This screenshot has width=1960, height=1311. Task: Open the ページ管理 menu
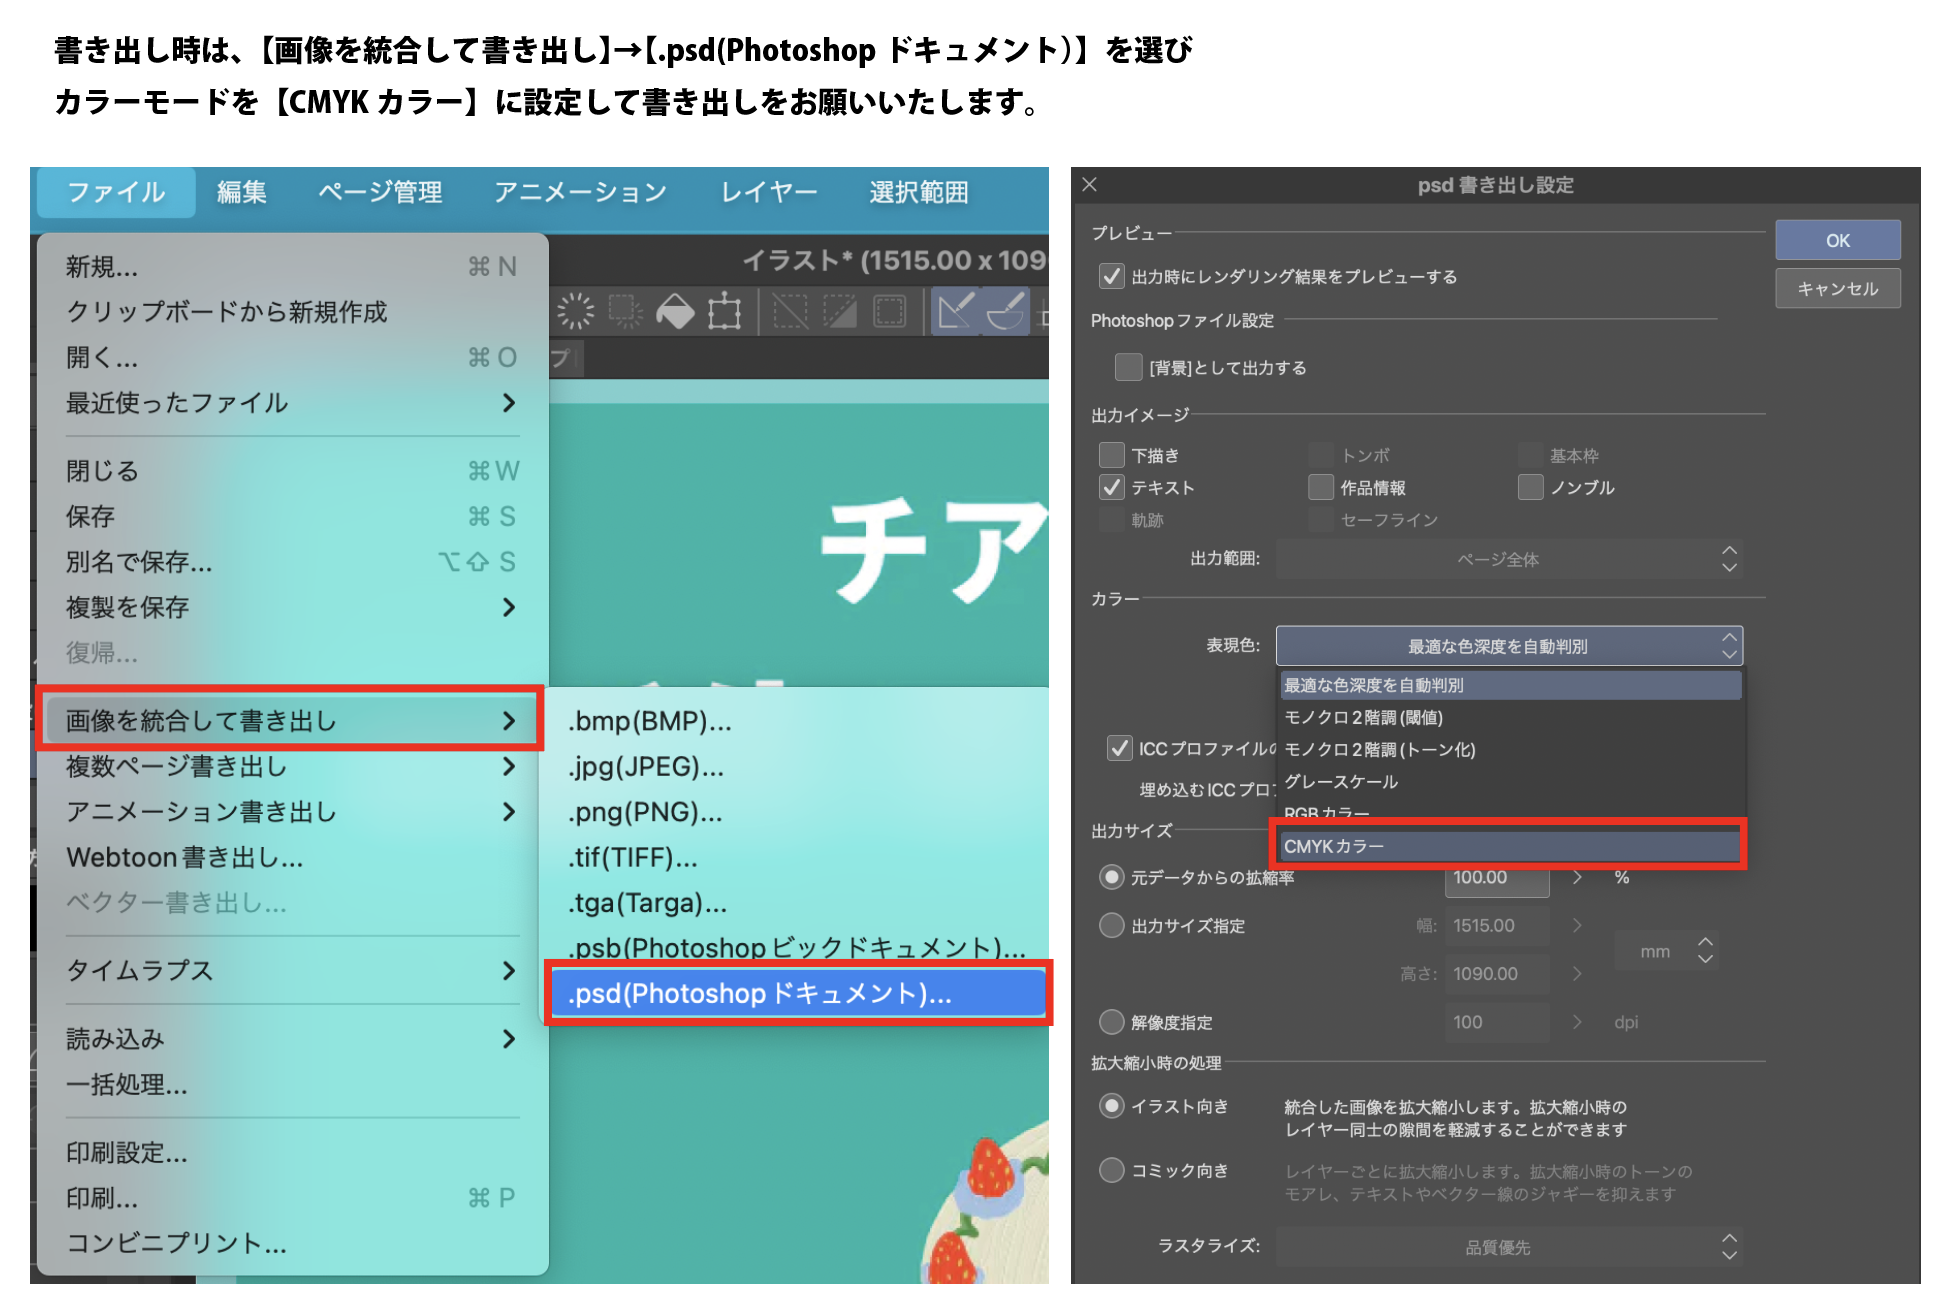click(380, 192)
